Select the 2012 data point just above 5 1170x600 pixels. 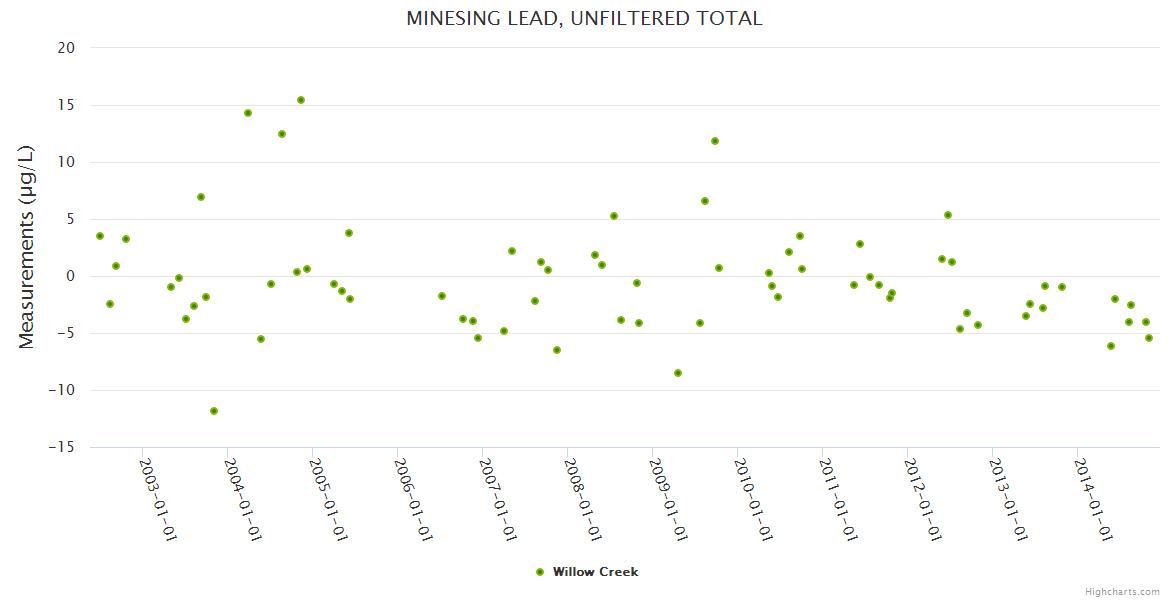tap(948, 215)
